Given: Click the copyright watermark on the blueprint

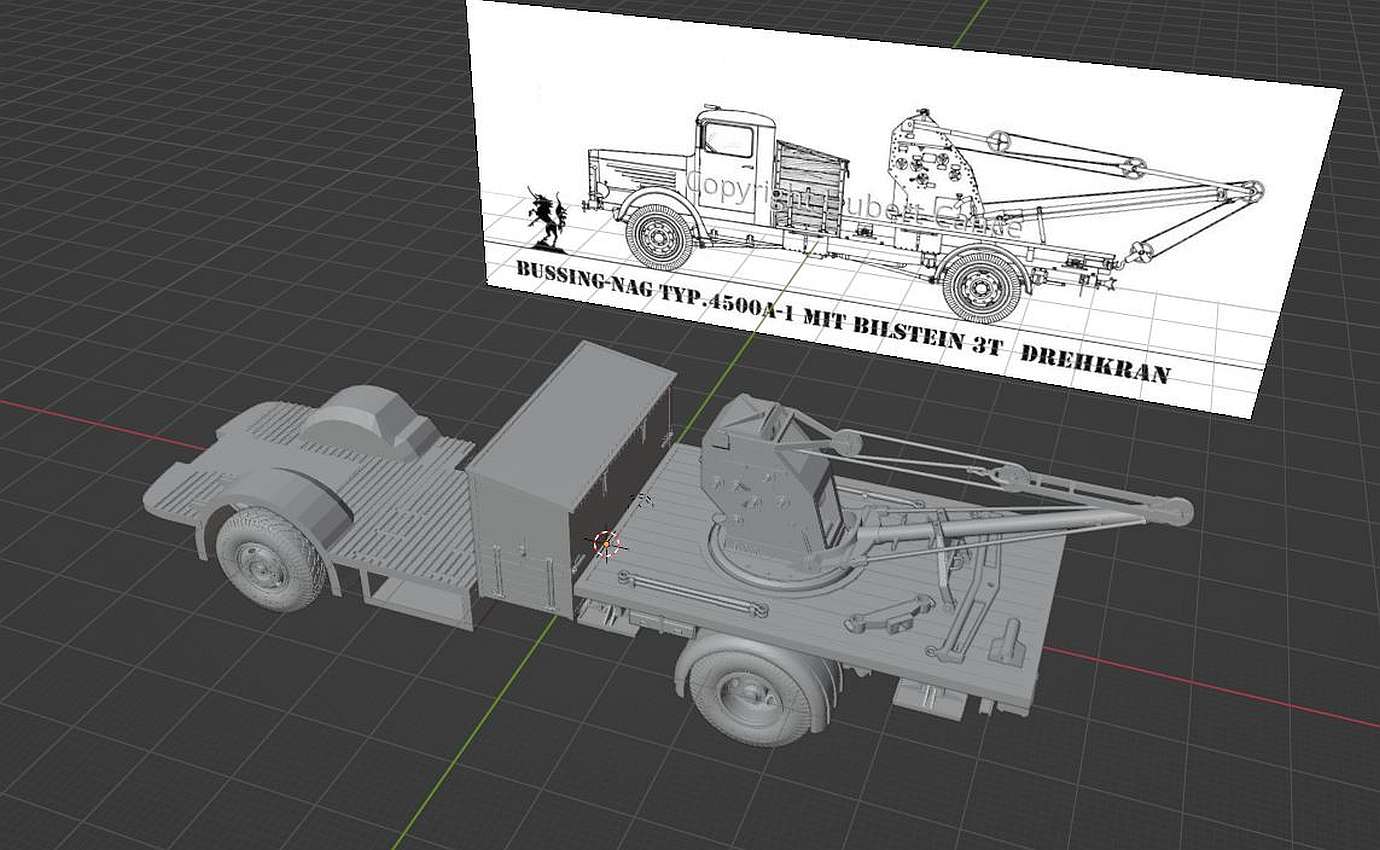Looking at the screenshot, I should point(850,202).
